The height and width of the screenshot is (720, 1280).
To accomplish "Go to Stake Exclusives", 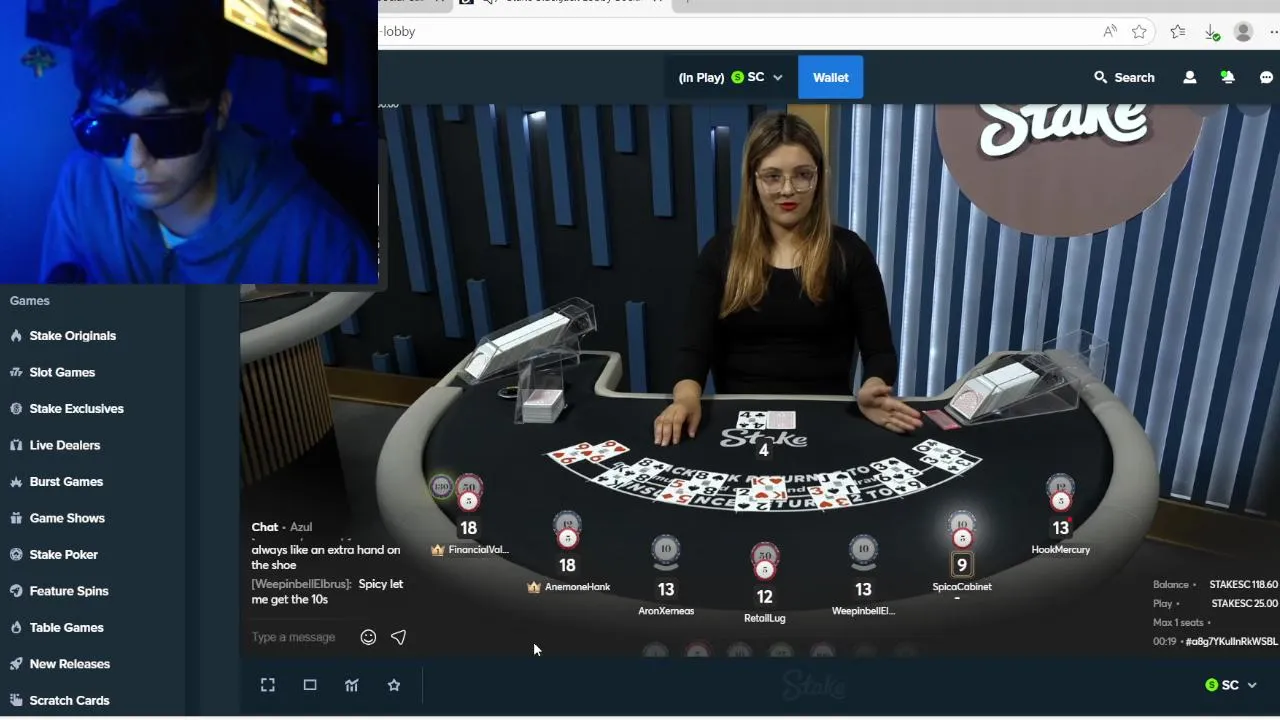I will [77, 409].
